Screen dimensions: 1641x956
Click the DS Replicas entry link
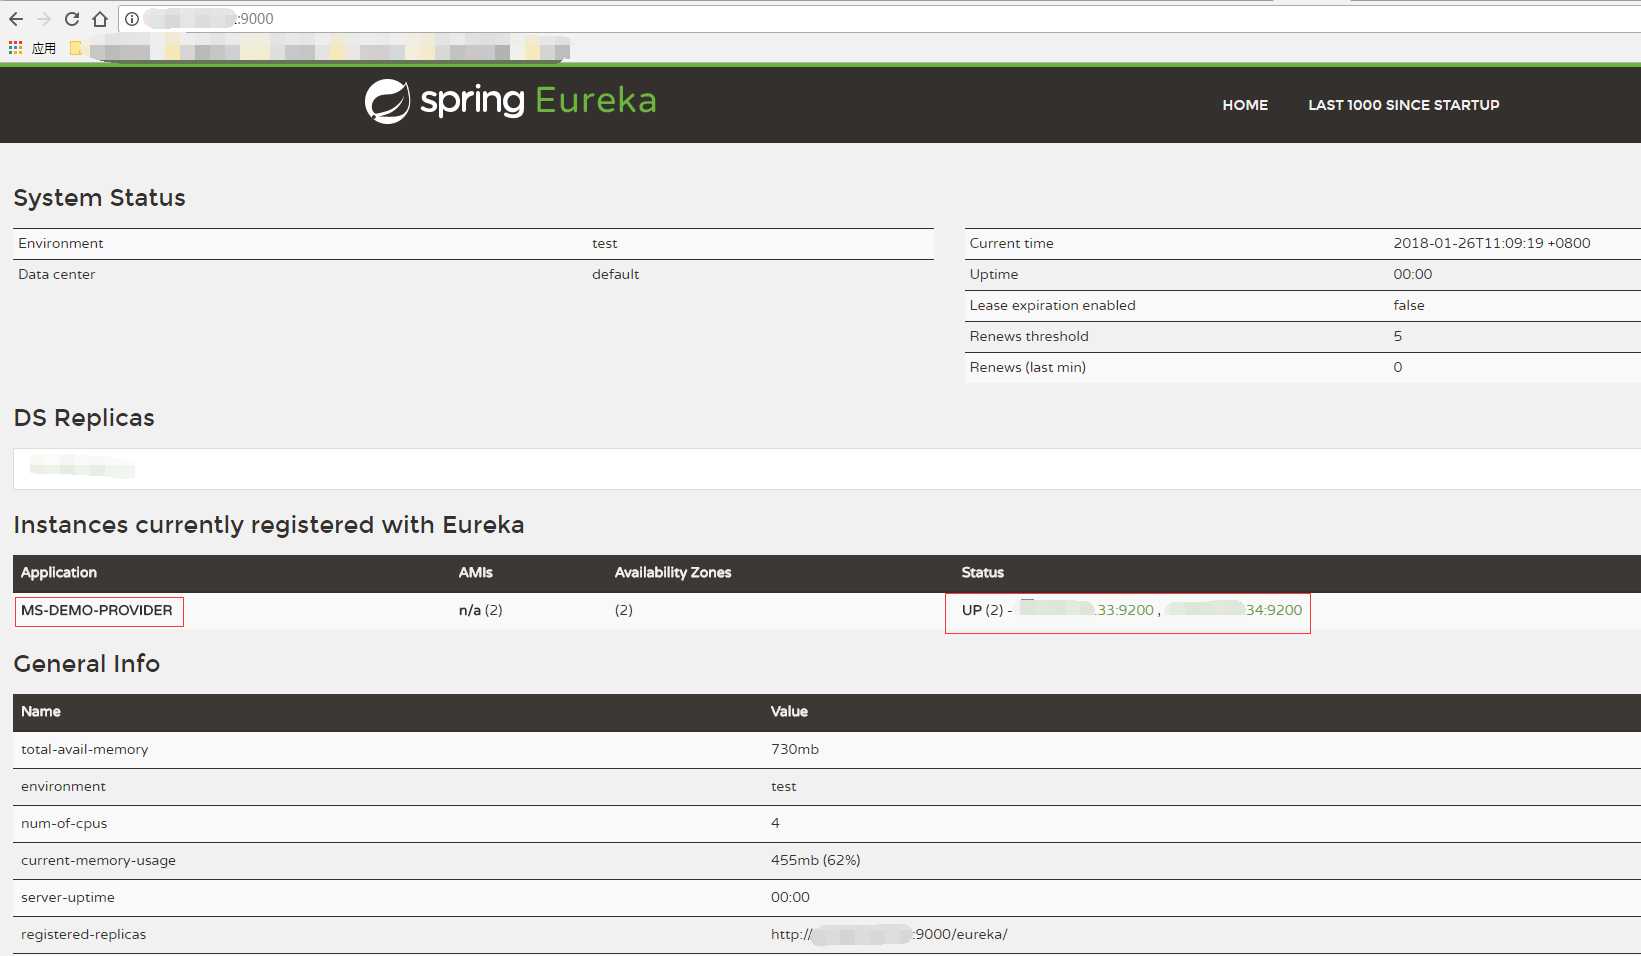pyautogui.click(x=82, y=466)
